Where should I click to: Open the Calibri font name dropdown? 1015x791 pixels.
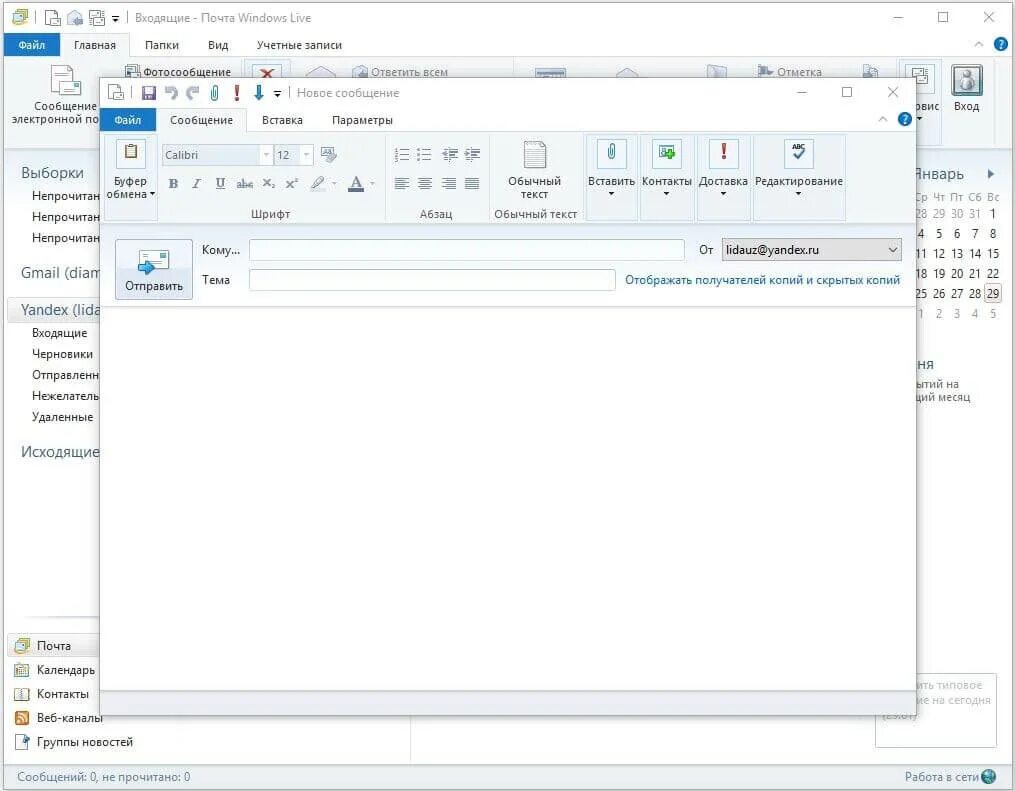click(x=265, y=155)
